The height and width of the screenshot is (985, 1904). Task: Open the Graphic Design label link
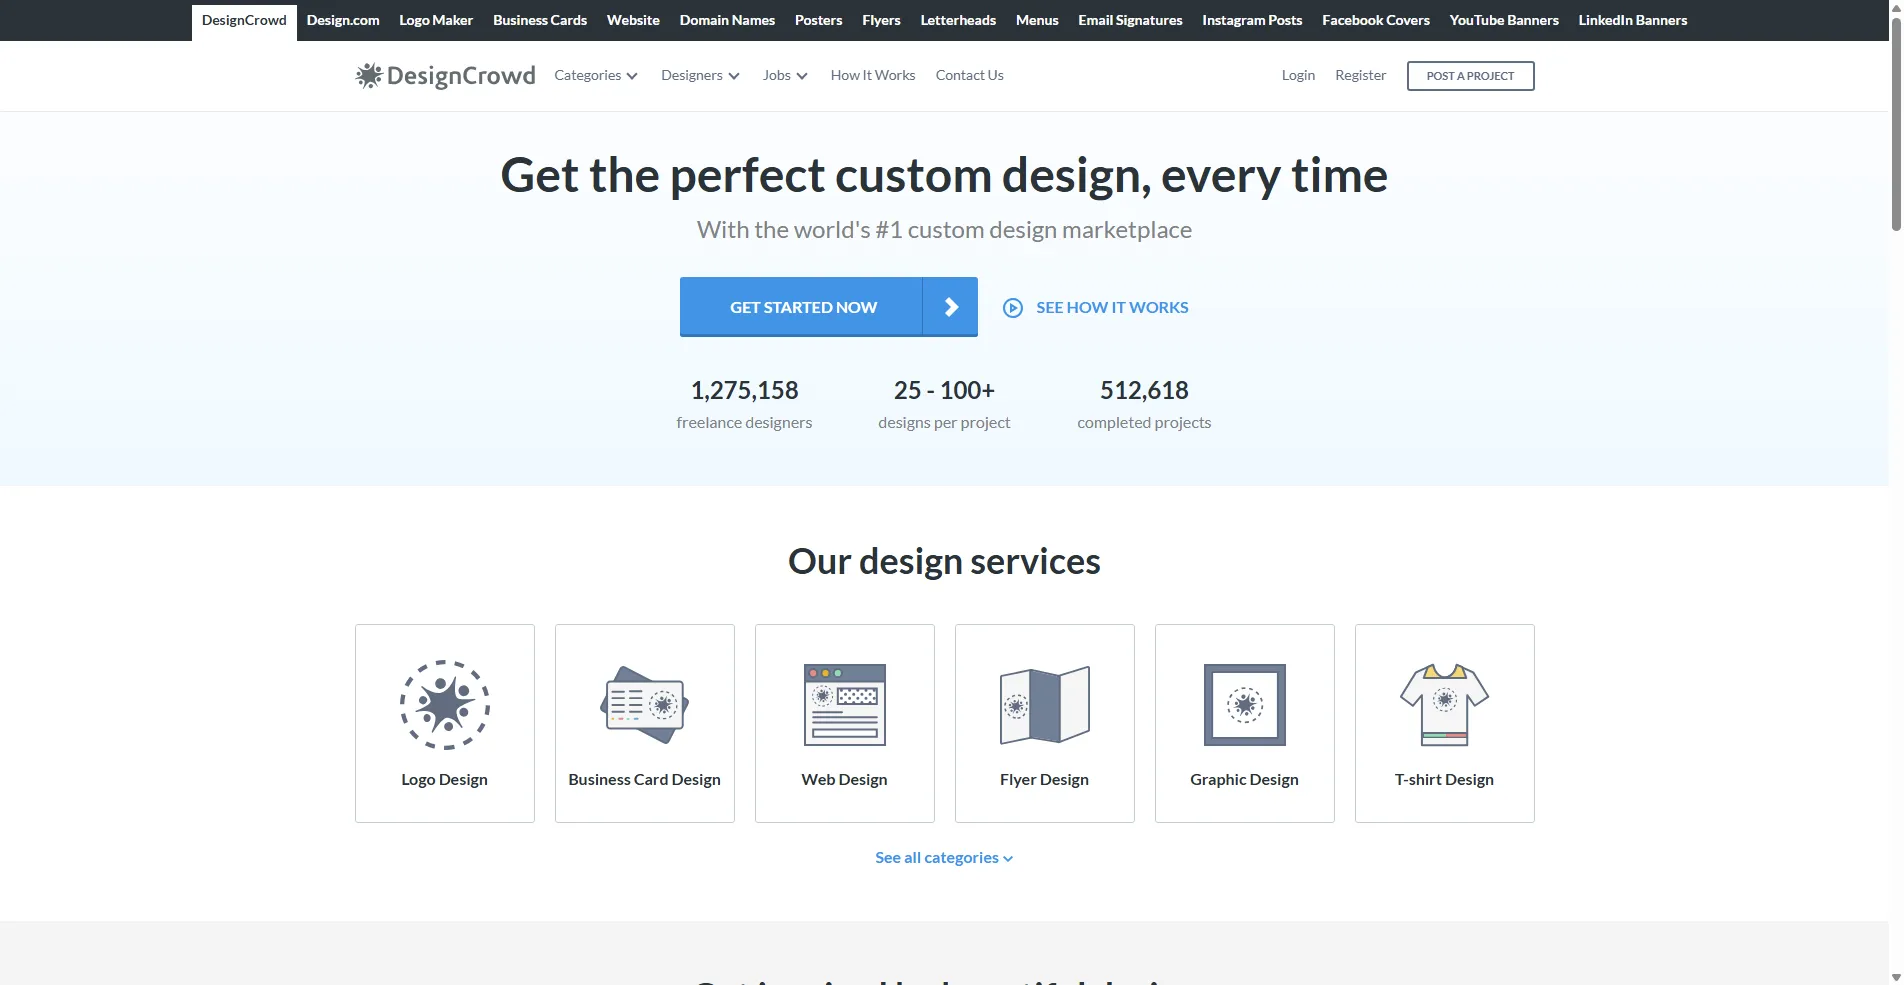pos(1245,780)
